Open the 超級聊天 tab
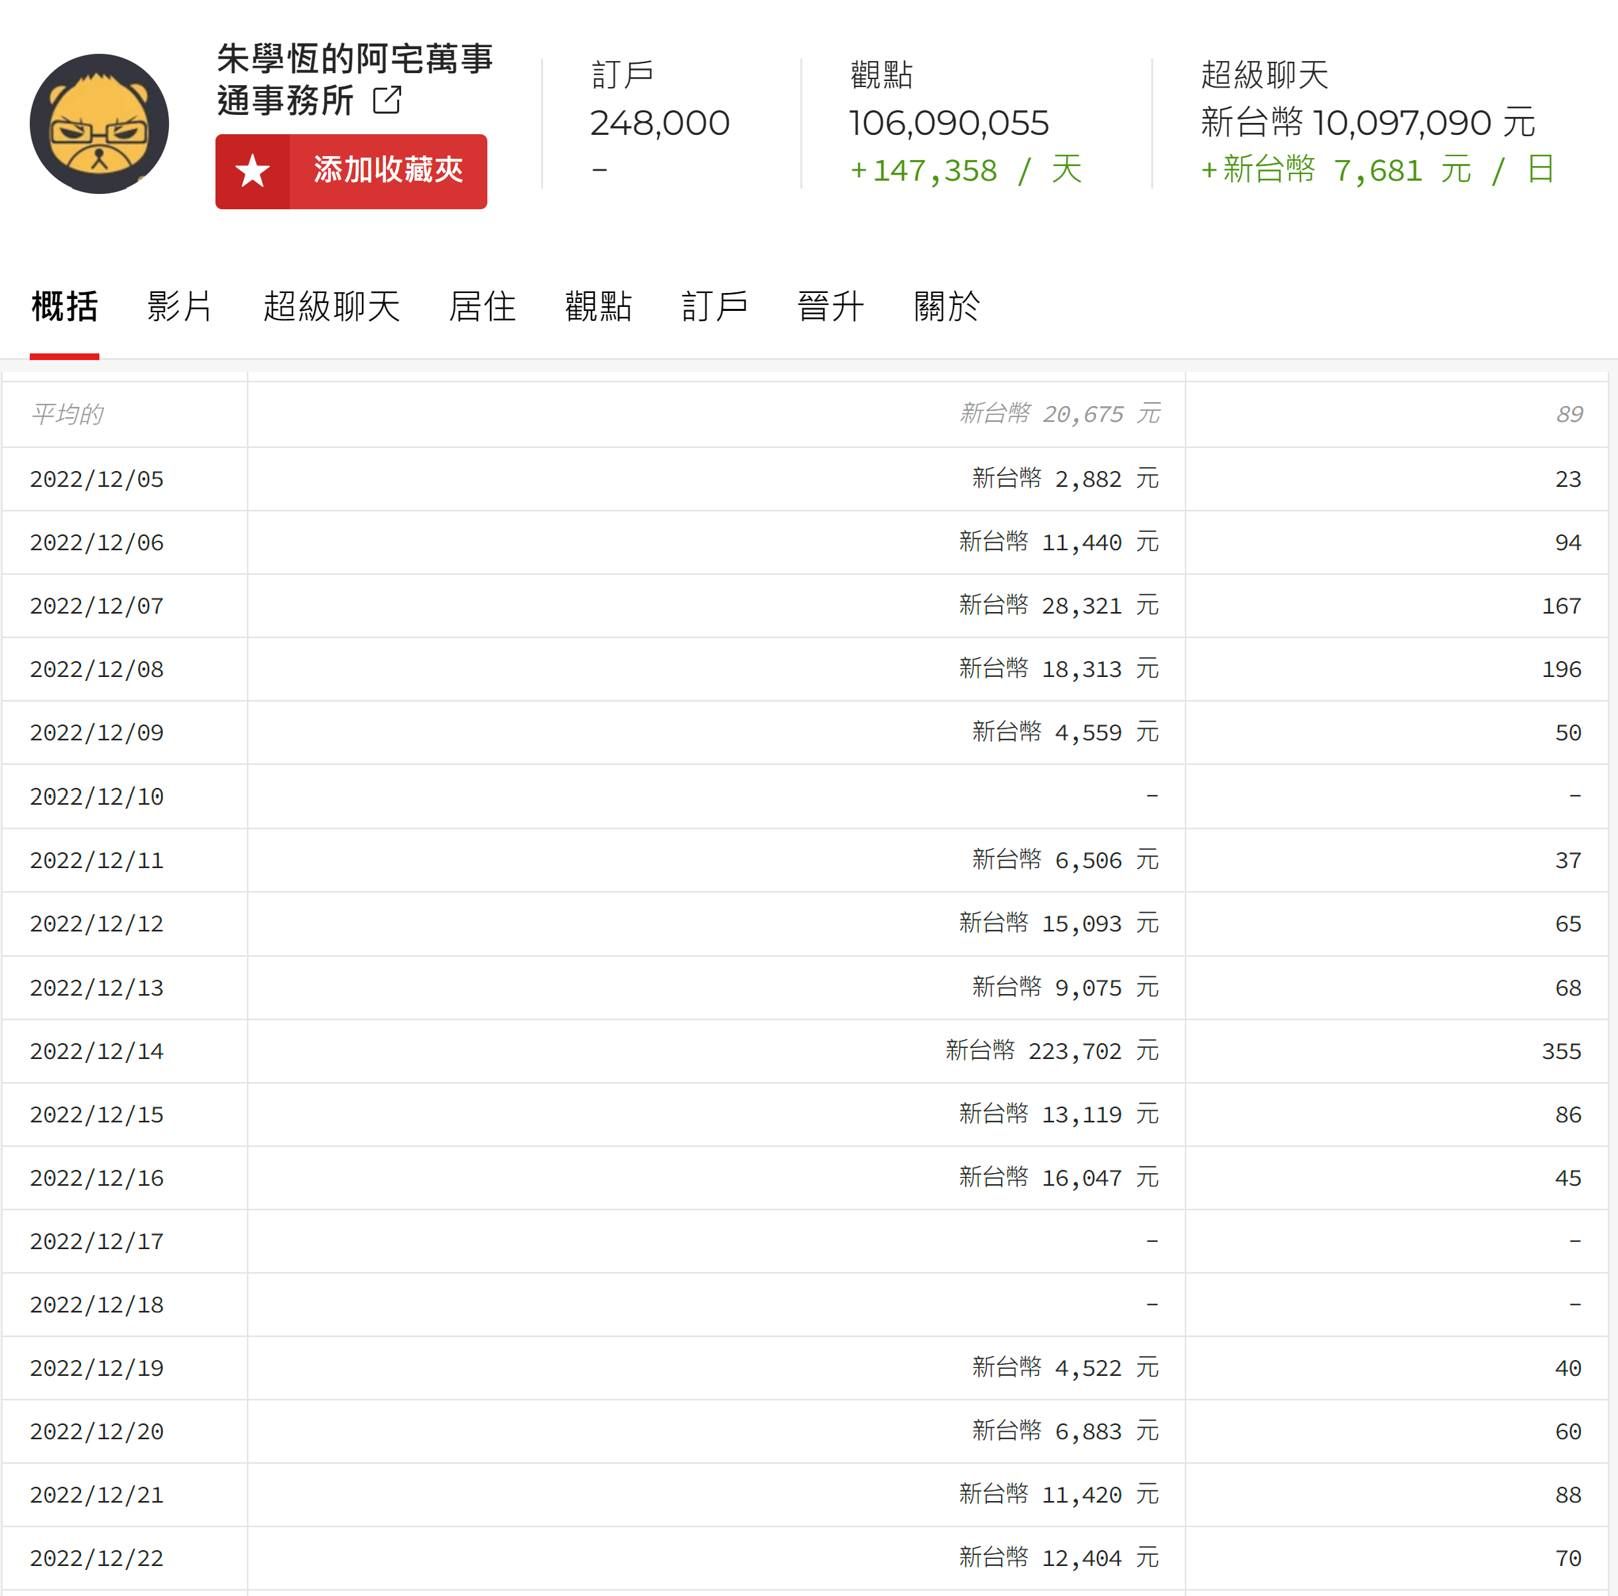The width and height of the screenshot is (1618, 1596). click(x=332, y=306)
